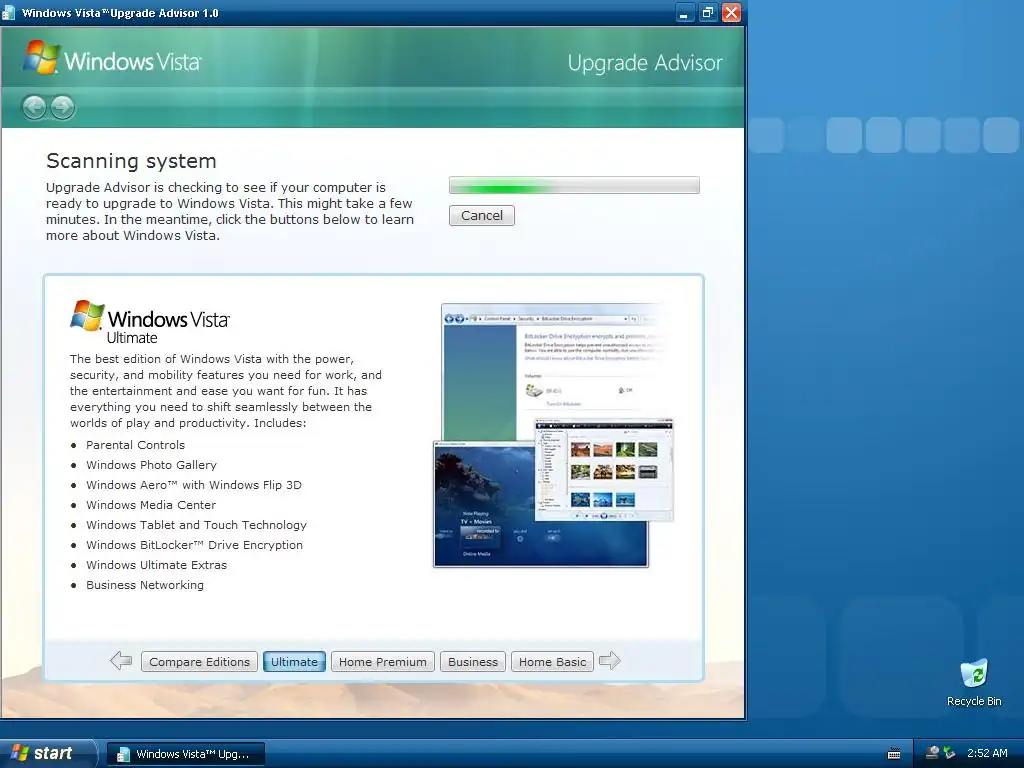Click the 'Business Networking' list item
Viewport: 1024px width, 768px height.
pyautogui.click(x=144, y=585)
